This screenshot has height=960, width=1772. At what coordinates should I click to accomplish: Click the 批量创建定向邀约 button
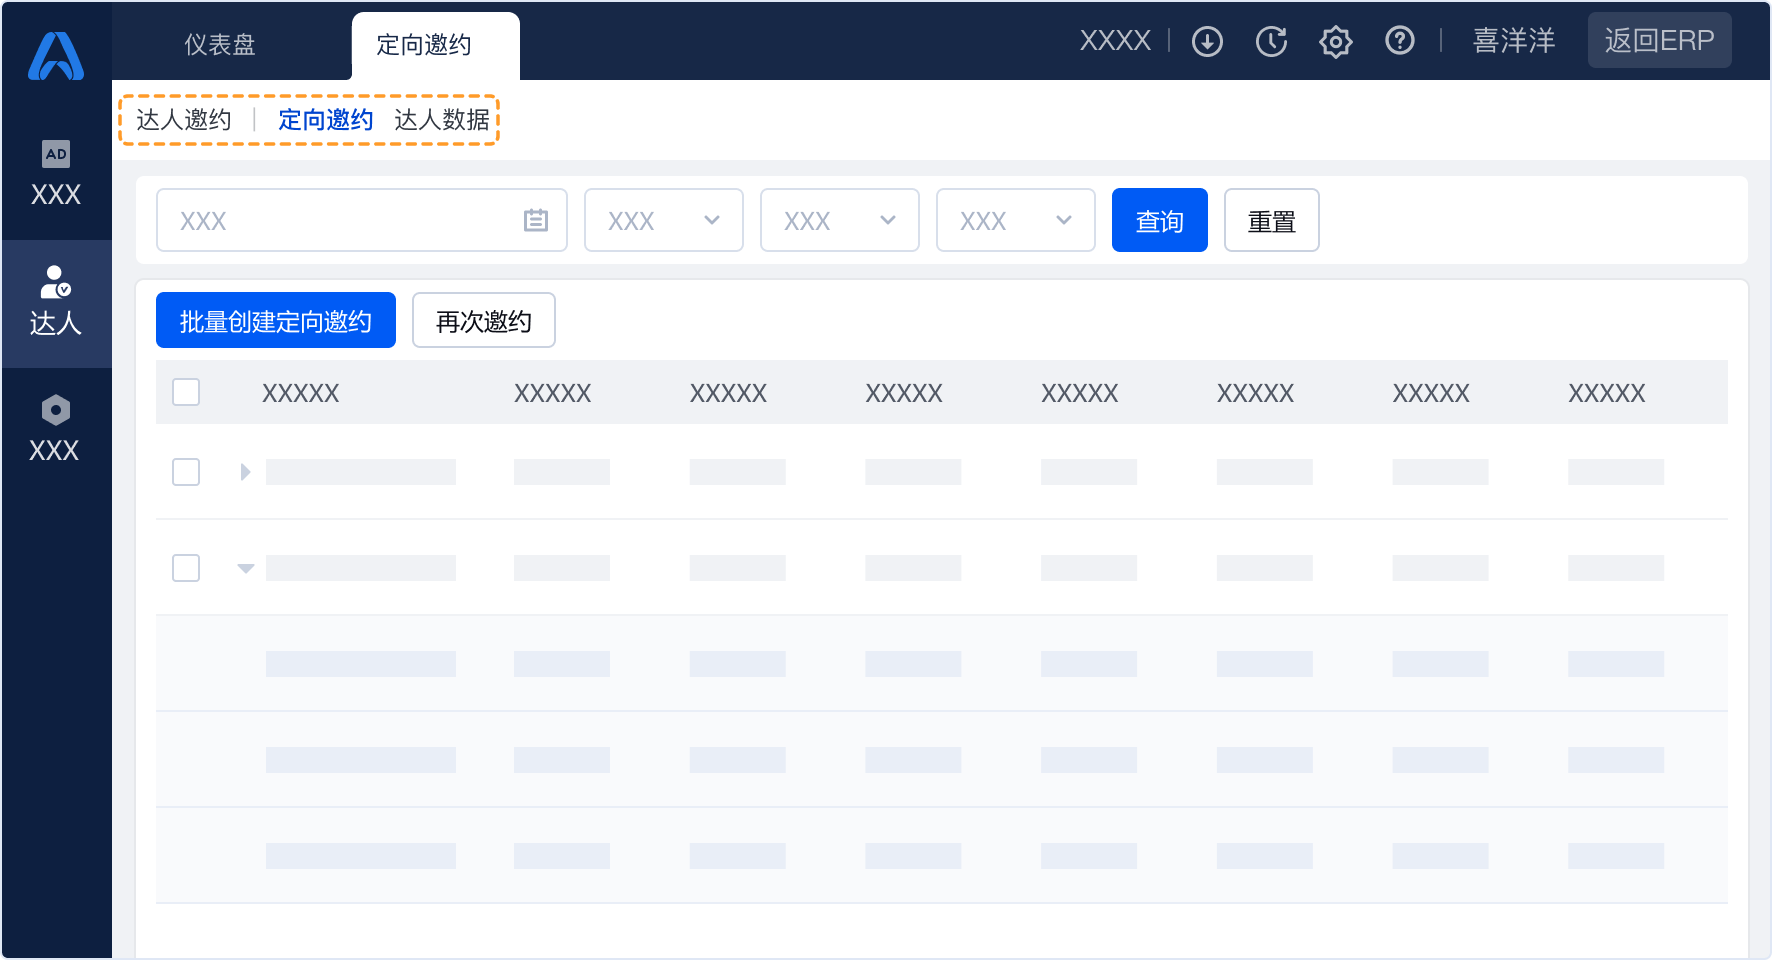275,320
